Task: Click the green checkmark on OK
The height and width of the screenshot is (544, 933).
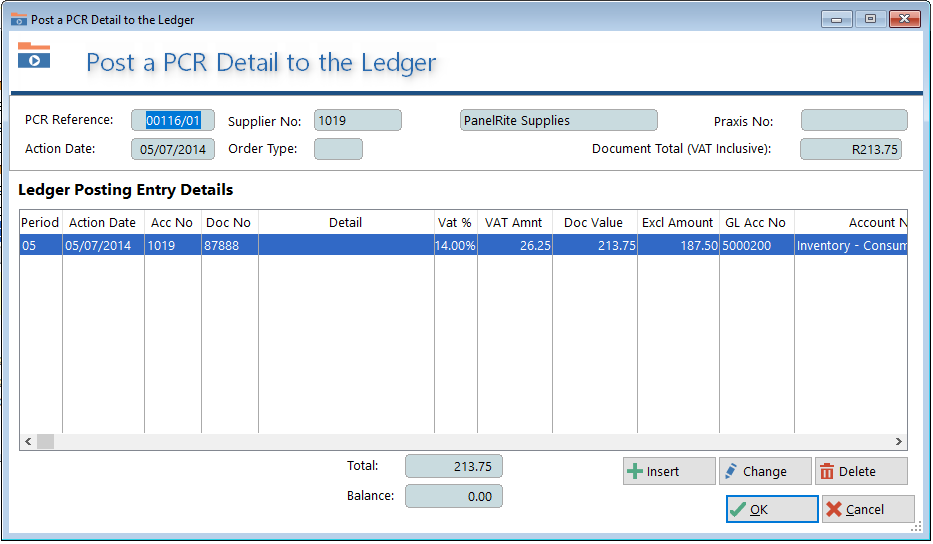Action: (x=738, y=509)
